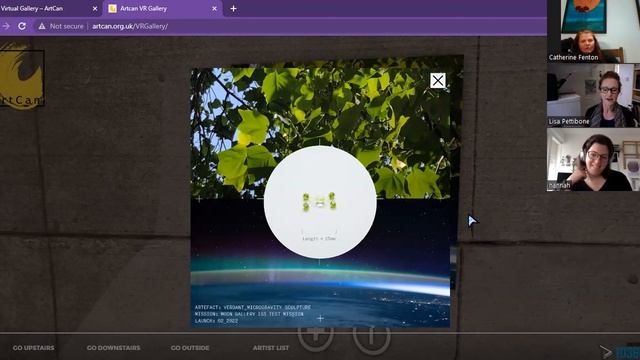Click GO UPSTAIRS in the gallery menu
The height and width of the screenshot is (360, 640).
33,348
